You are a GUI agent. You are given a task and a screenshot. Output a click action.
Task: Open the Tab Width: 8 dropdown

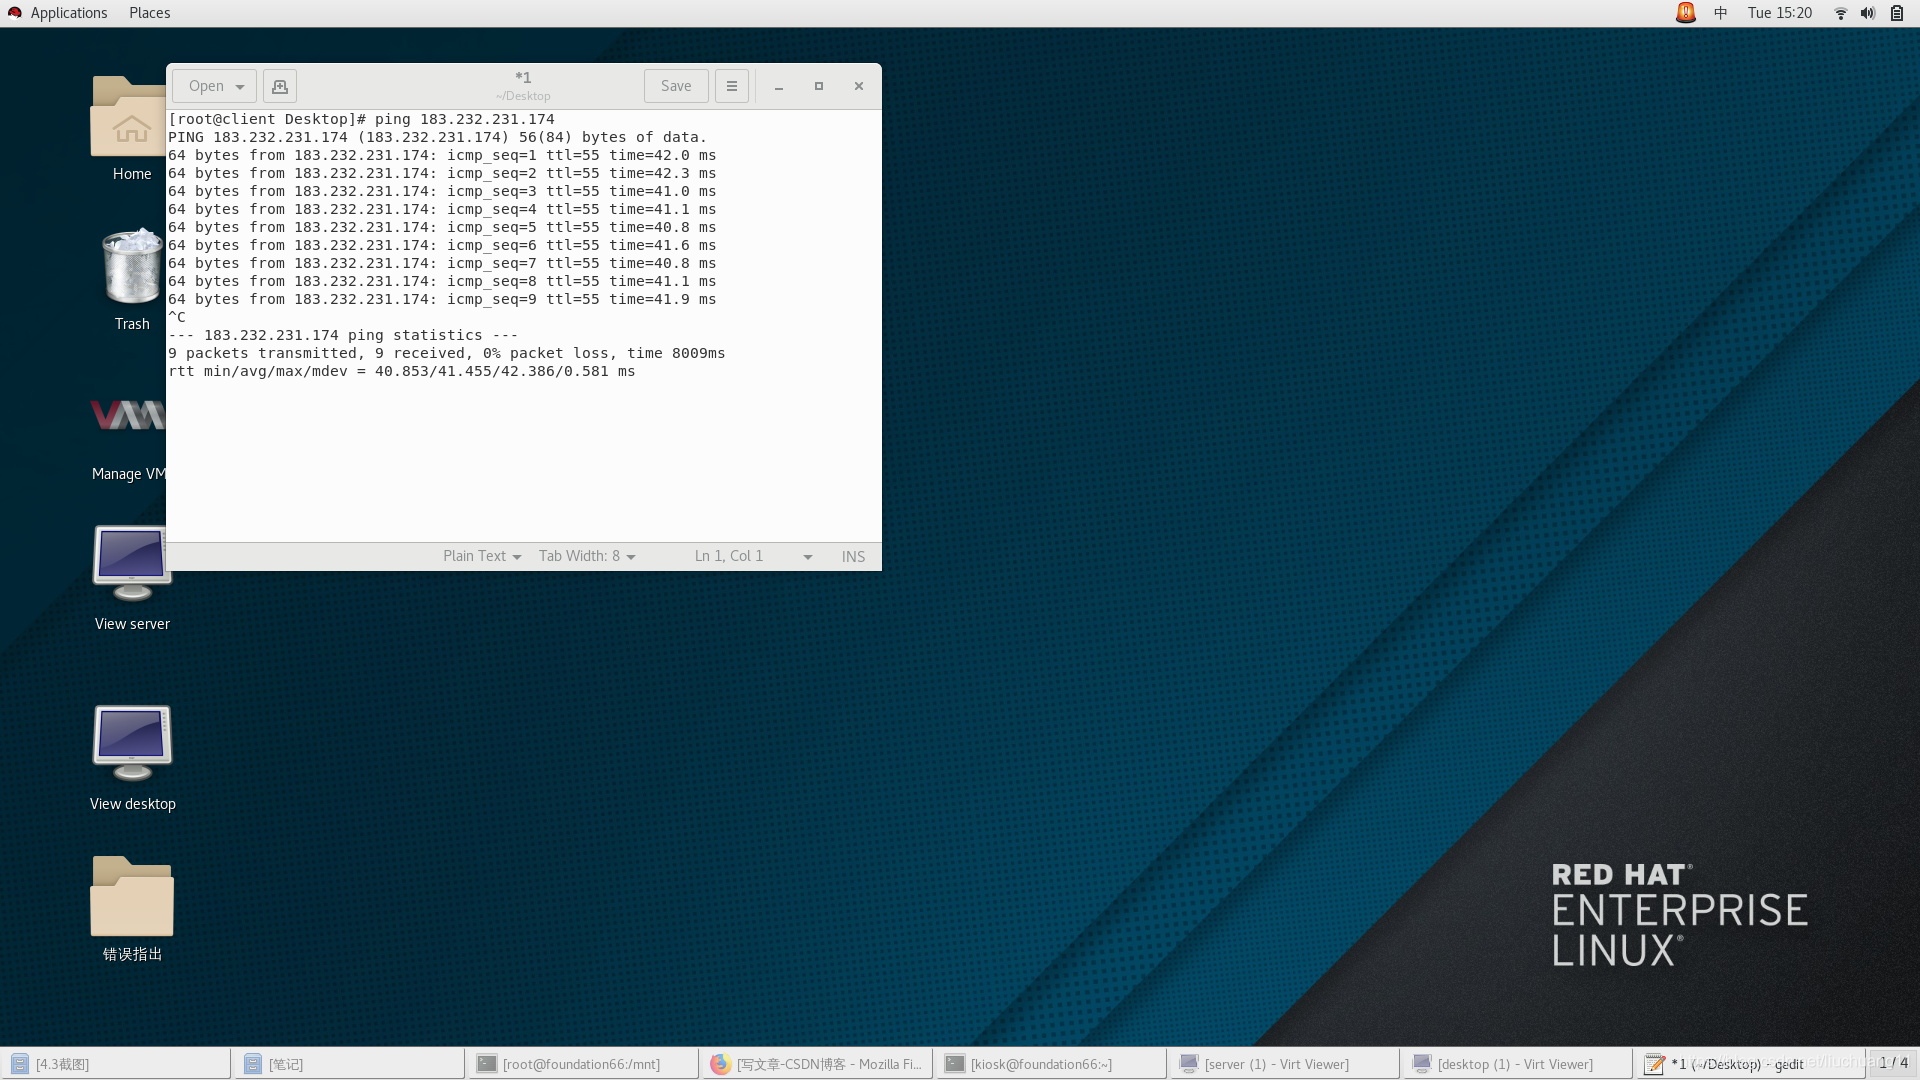point(587,556)
